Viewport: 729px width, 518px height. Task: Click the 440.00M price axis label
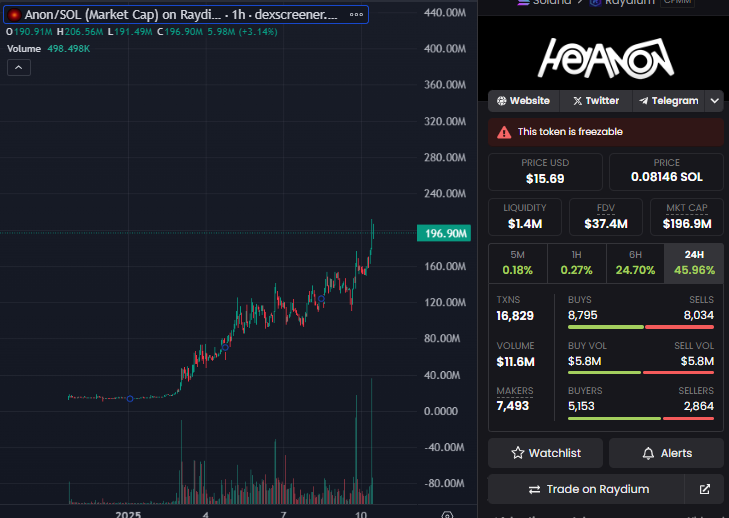point(444,13)
